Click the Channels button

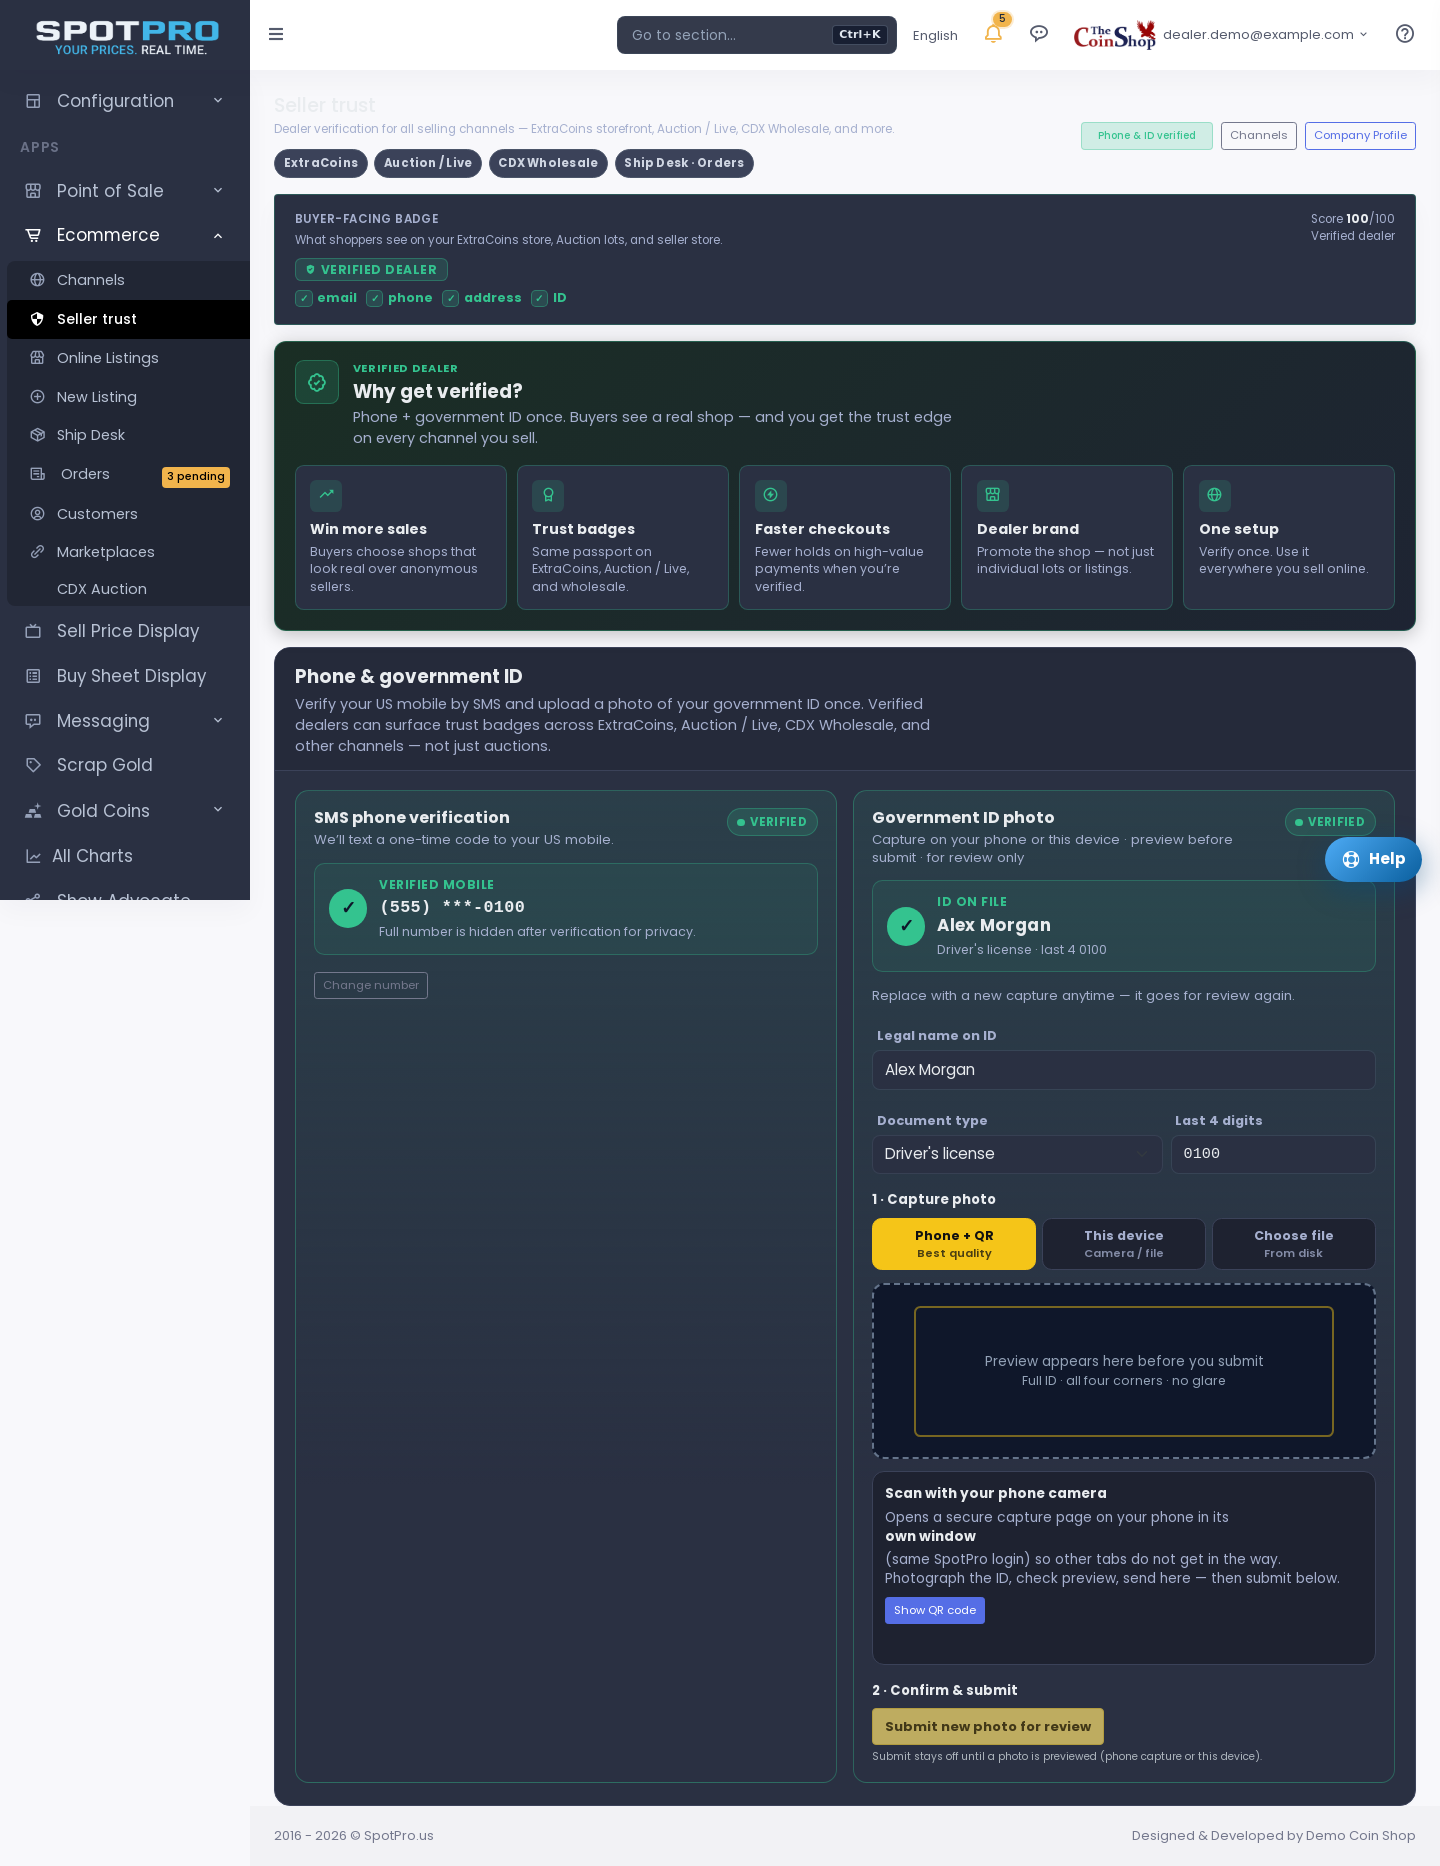click(x=1259, y=136)
